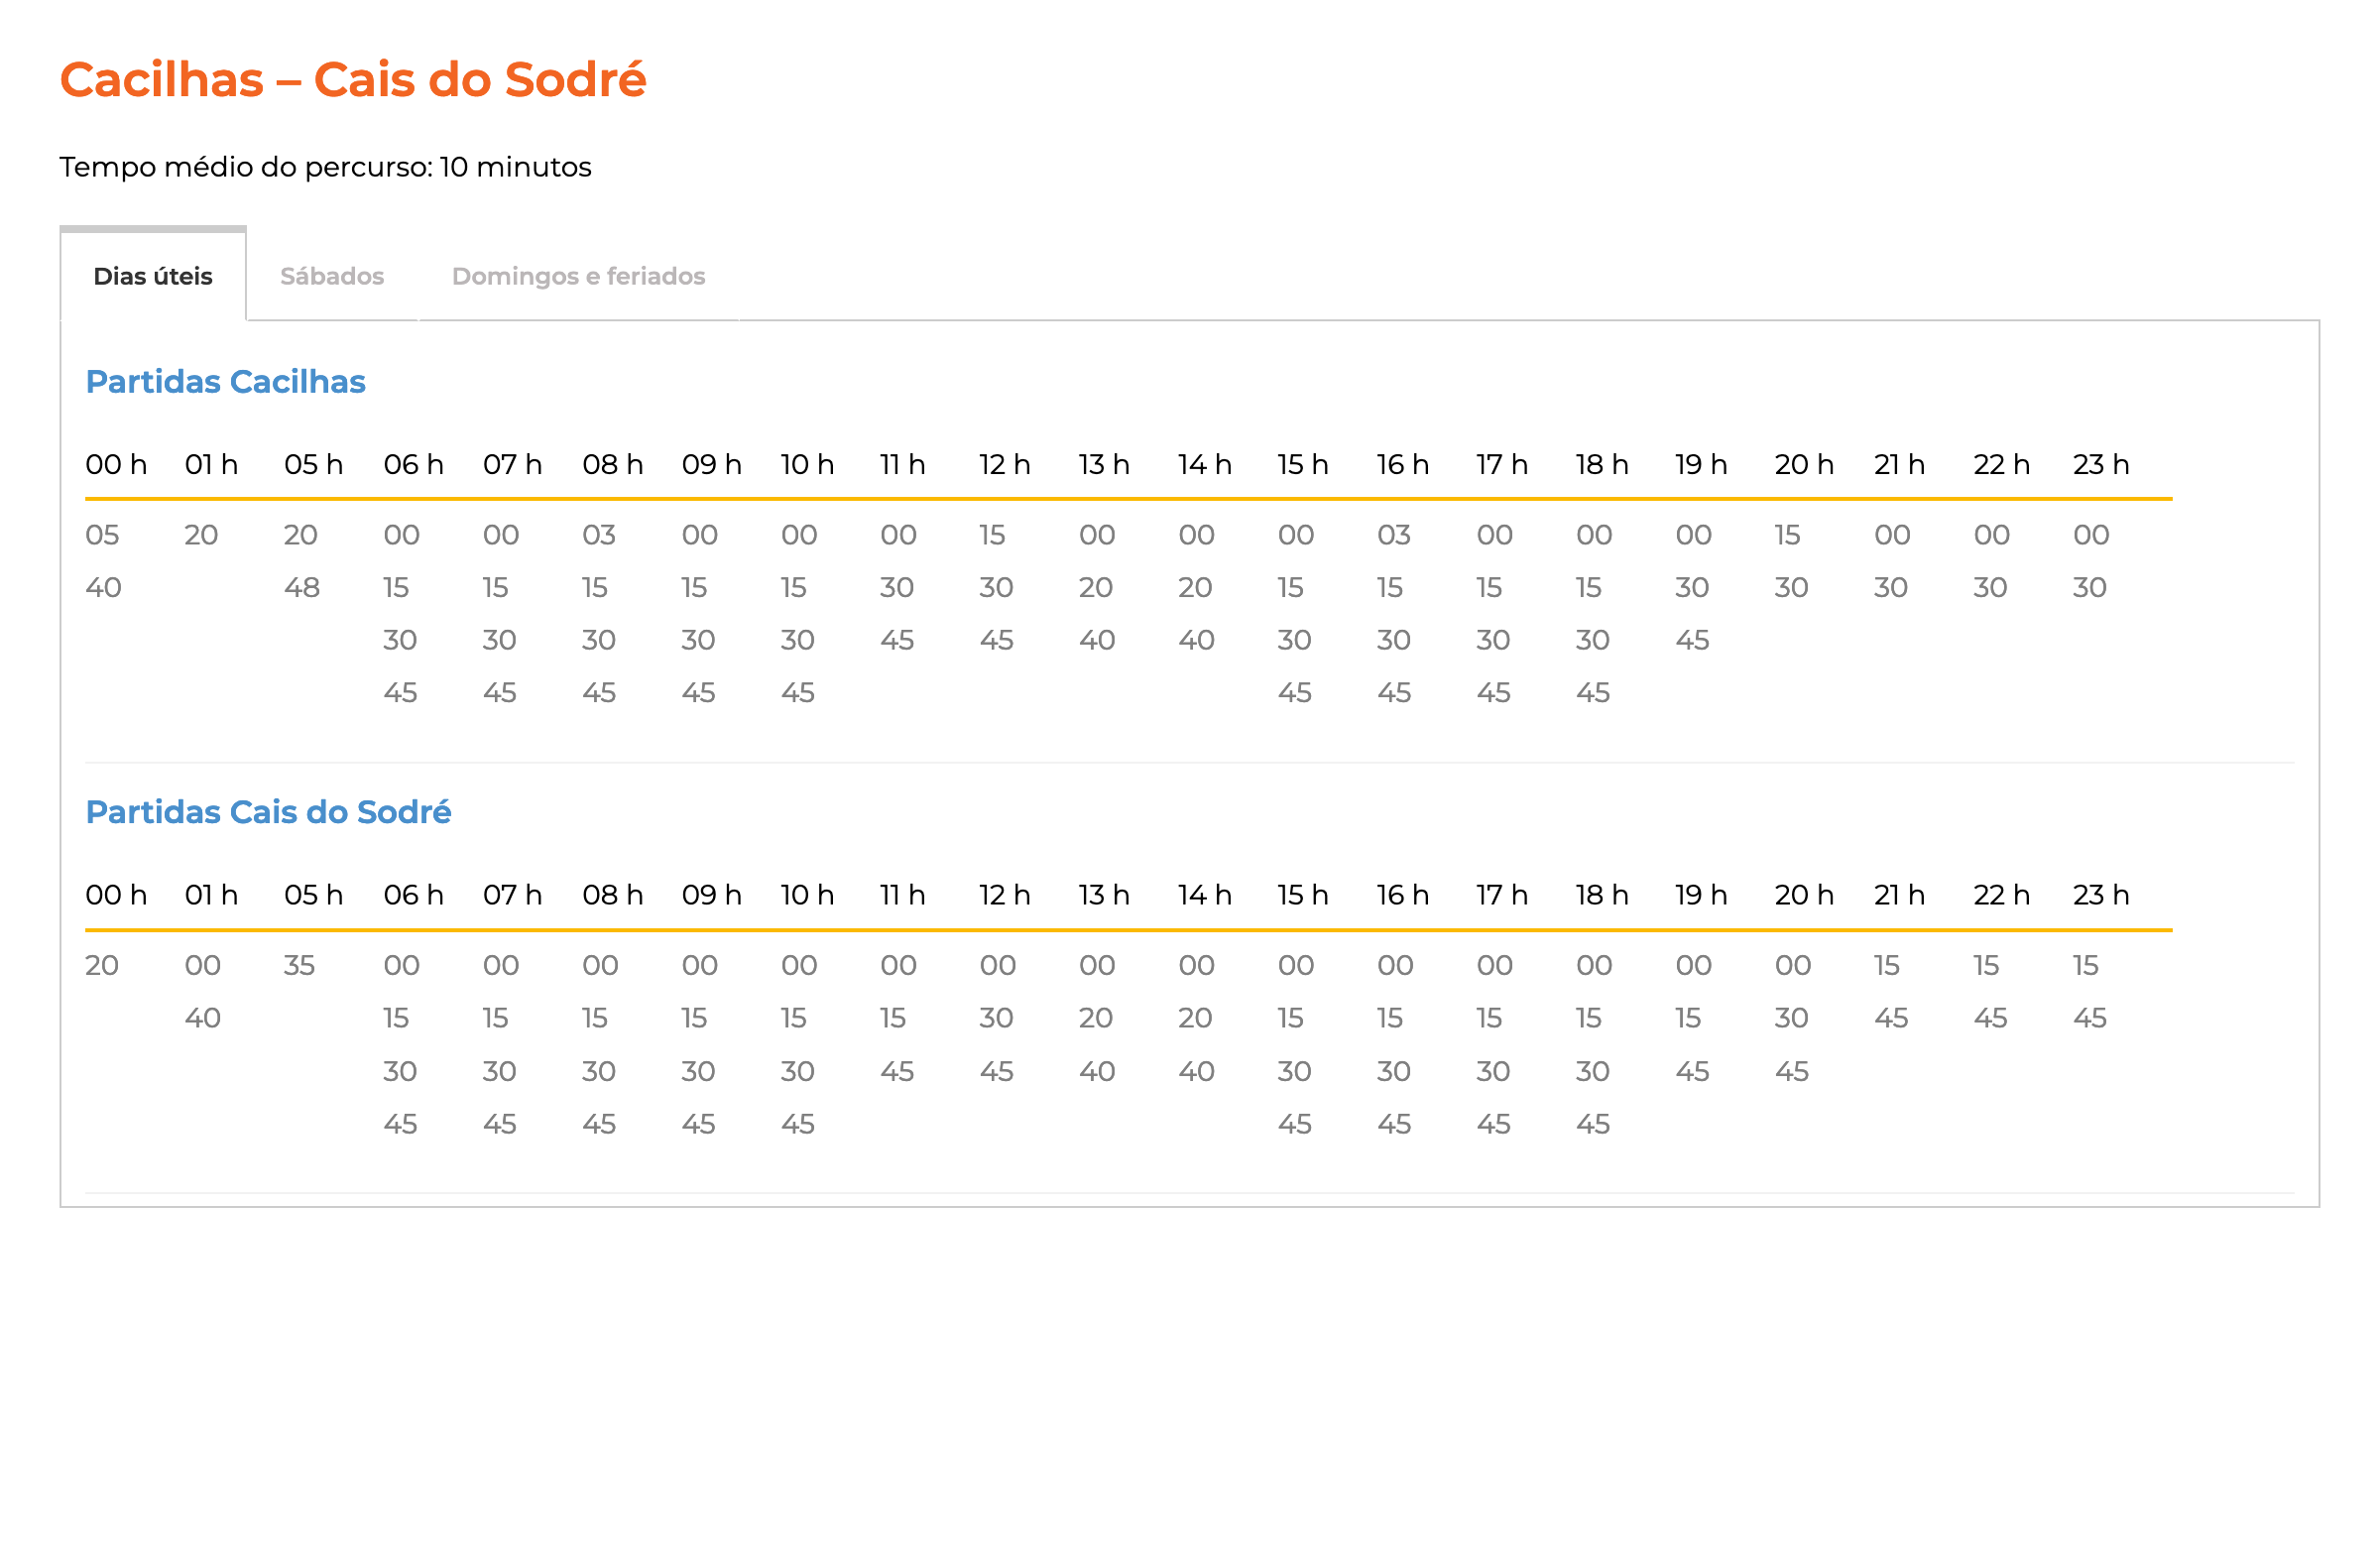Click the 03 departure under 08 h Cacilhas

(599, 535)
